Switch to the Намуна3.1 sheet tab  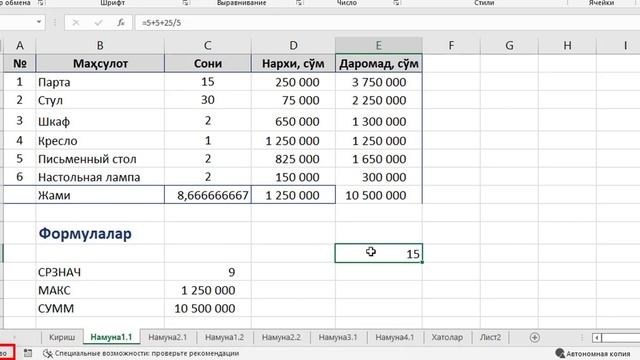[338, 337]
